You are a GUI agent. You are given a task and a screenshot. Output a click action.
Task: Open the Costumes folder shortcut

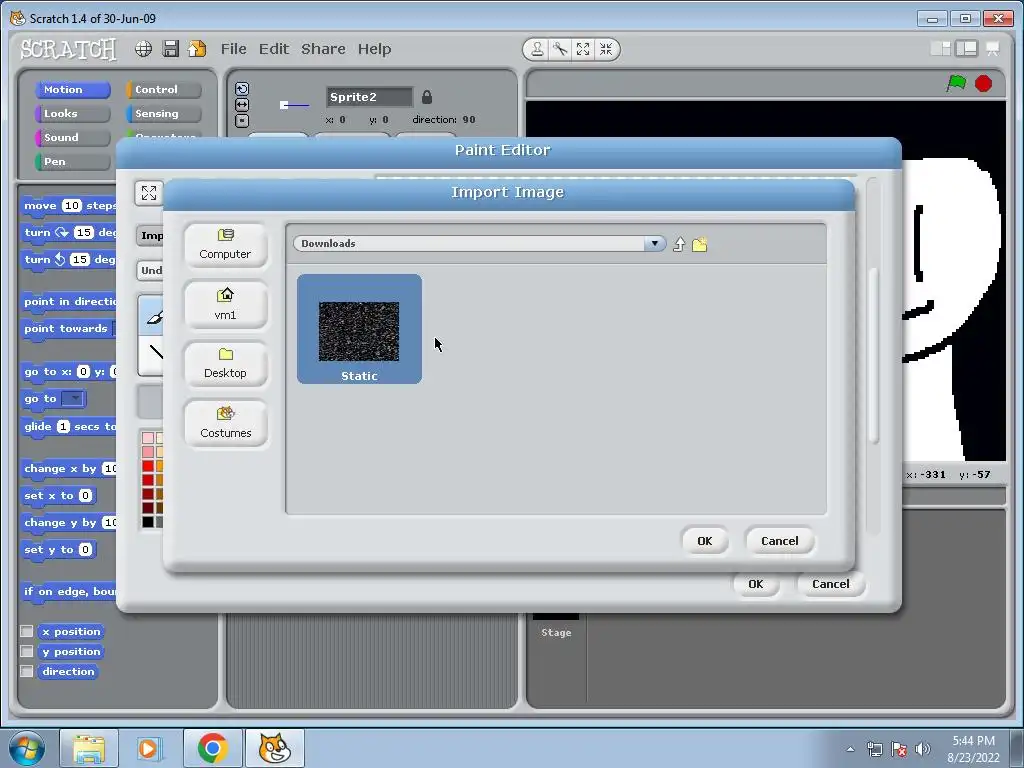225,423
